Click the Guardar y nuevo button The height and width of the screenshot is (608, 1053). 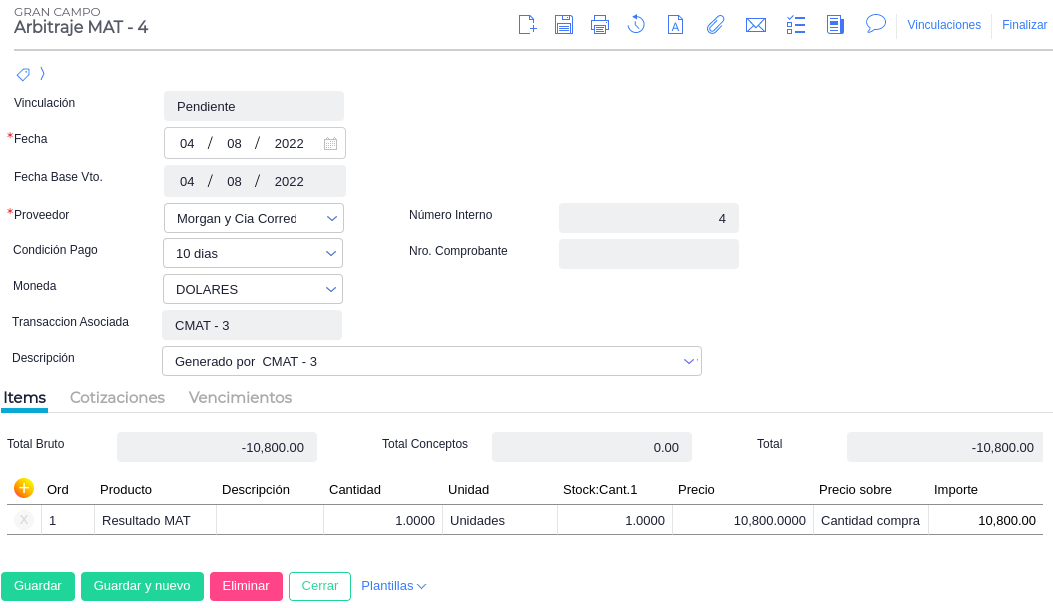[x=142, y=586]
